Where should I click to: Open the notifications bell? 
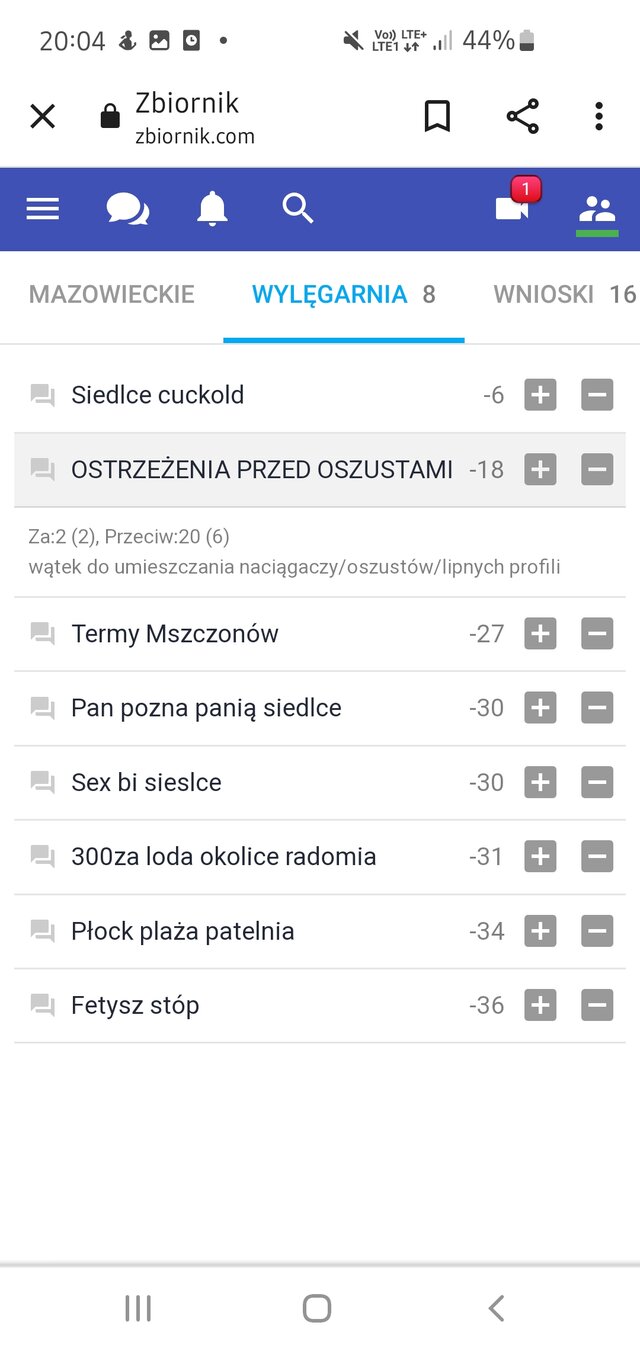pos(212,209)
